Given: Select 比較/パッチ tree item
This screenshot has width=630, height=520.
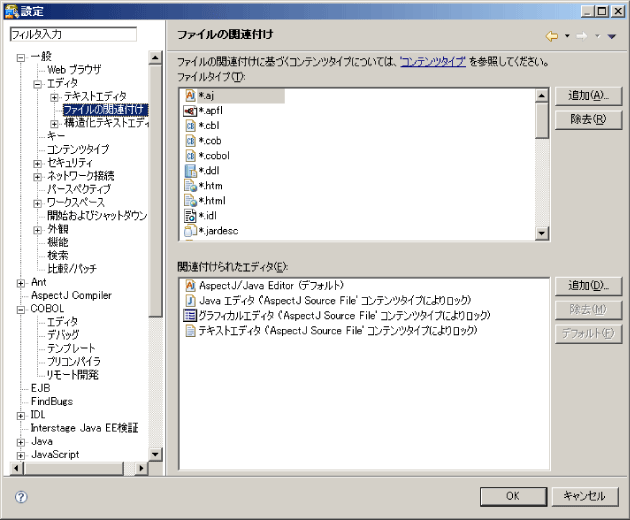Looking at the screenshot, I should coord(72,268).
